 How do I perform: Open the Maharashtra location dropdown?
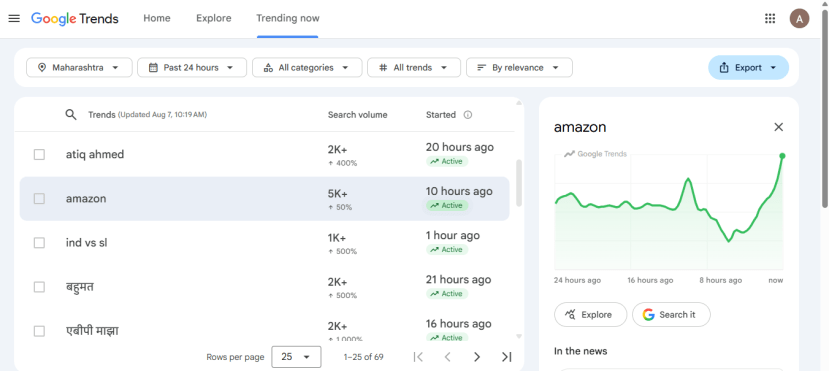click(79, 68)
